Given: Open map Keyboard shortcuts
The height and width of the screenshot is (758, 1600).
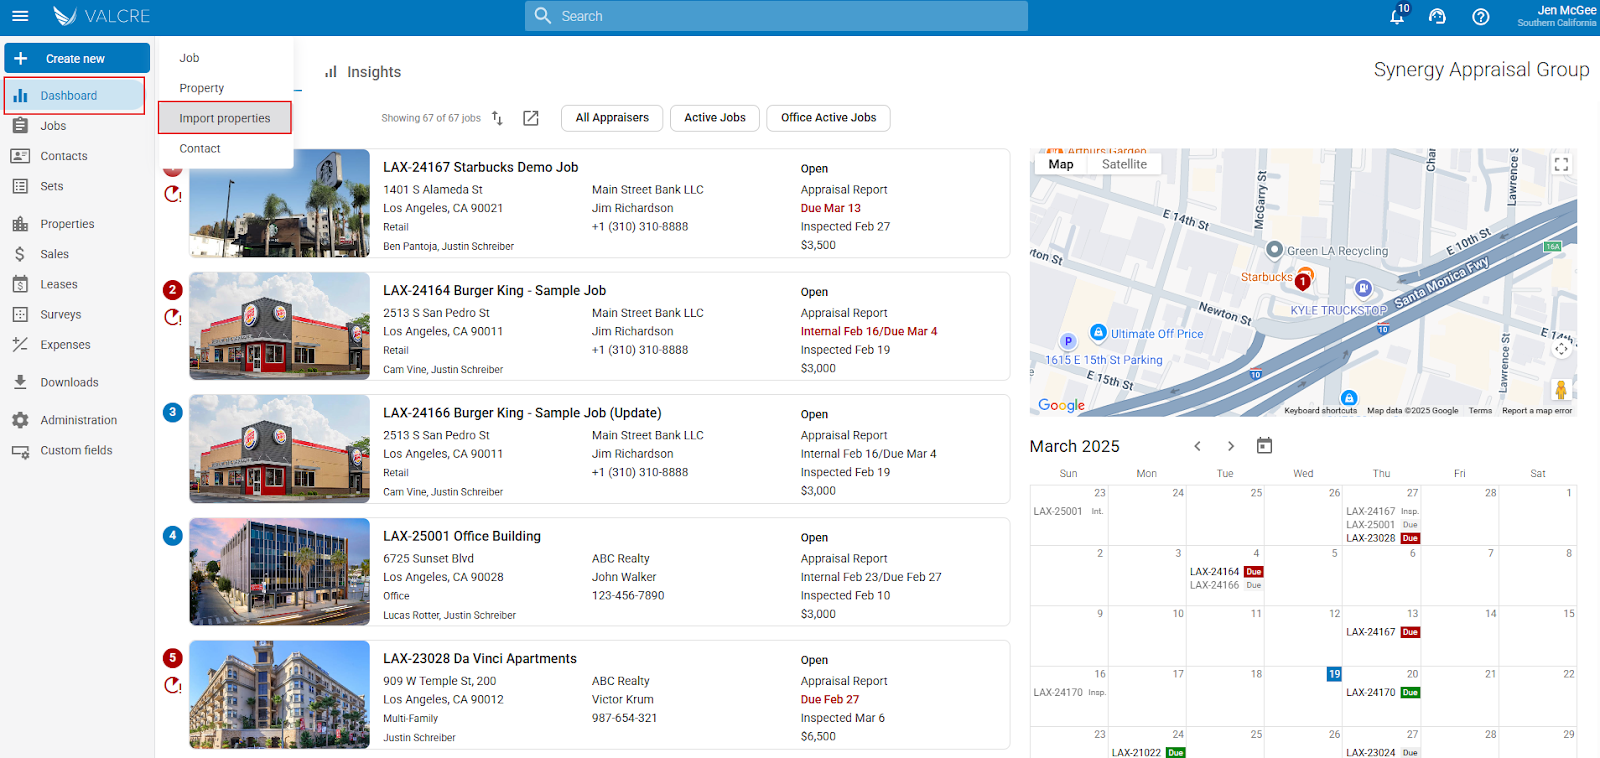Looking at the screenshot, I should pos(1320,411).
